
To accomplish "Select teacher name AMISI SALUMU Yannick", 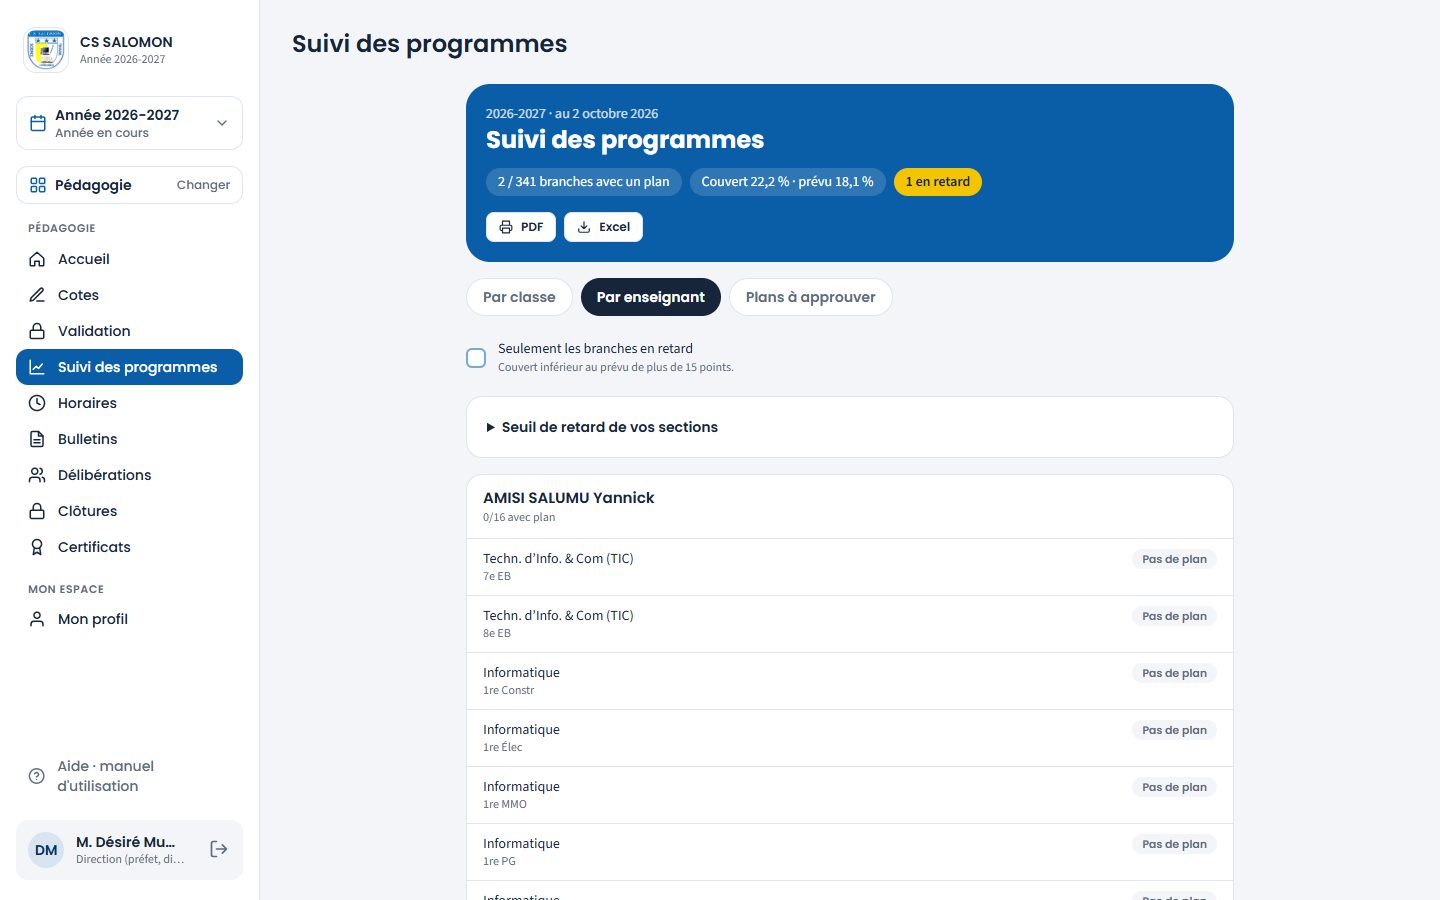I will 569,498.
